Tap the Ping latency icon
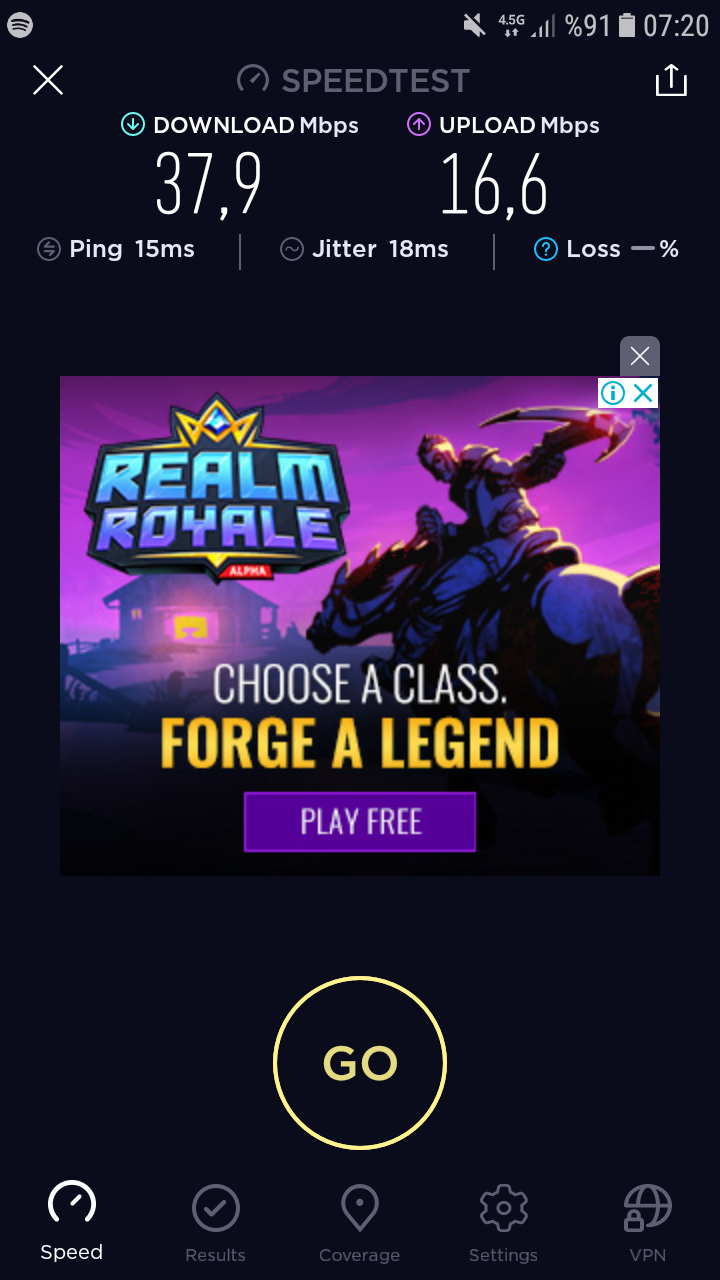The image size is (720, 1280). click(x=49, y=249)
